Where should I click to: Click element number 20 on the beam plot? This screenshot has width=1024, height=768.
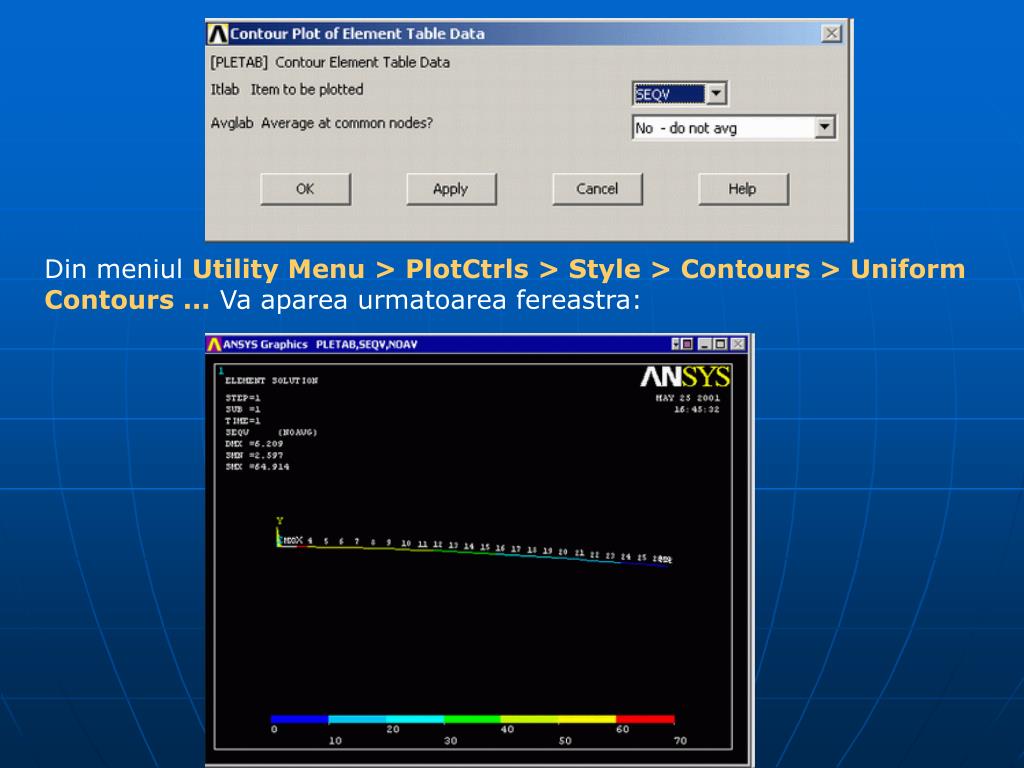563,552
